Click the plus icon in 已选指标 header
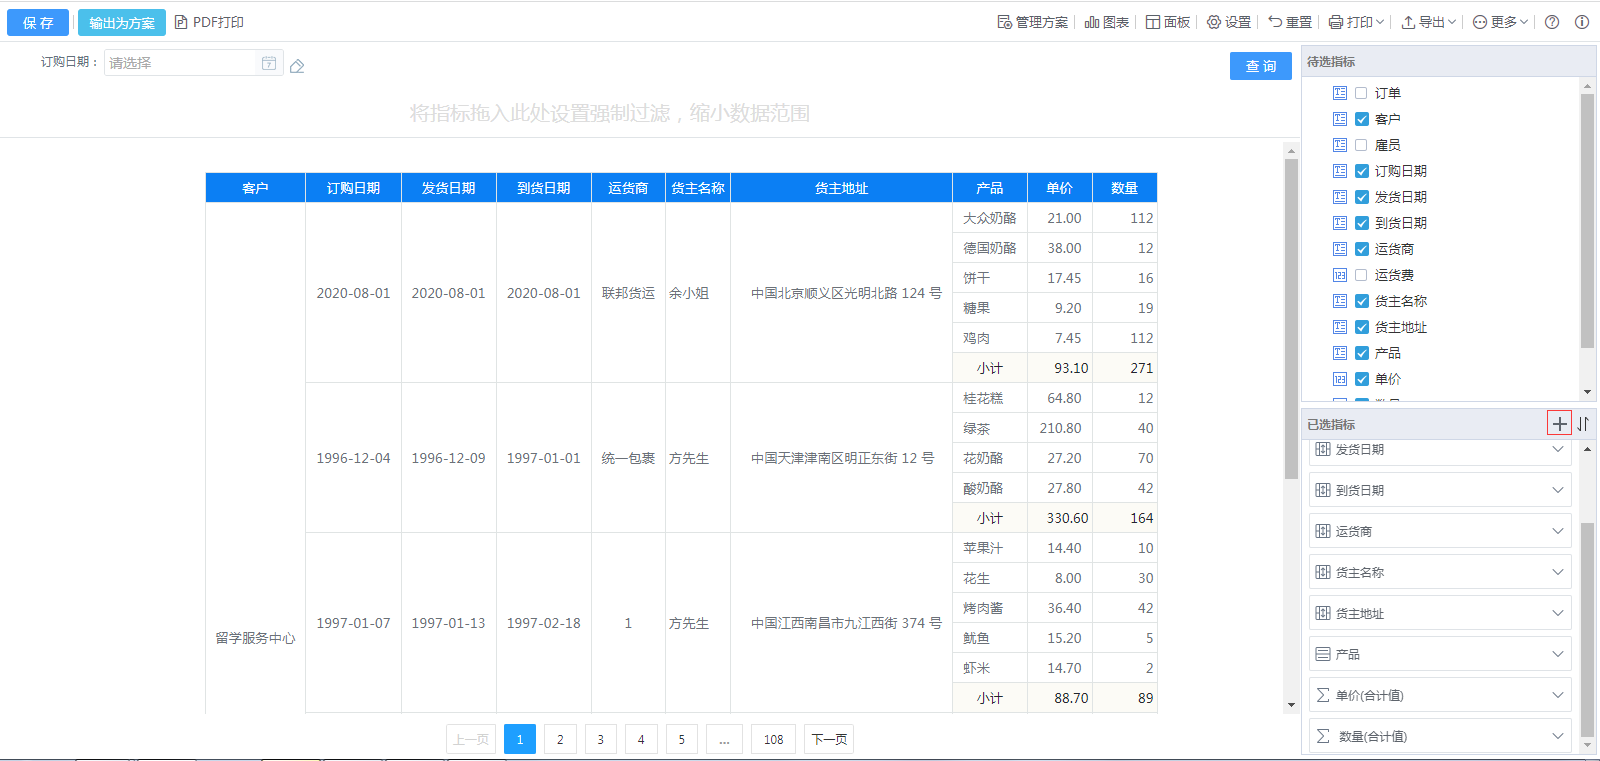Viewport: 1600px width, 761px height. [x=1559, y=424]
